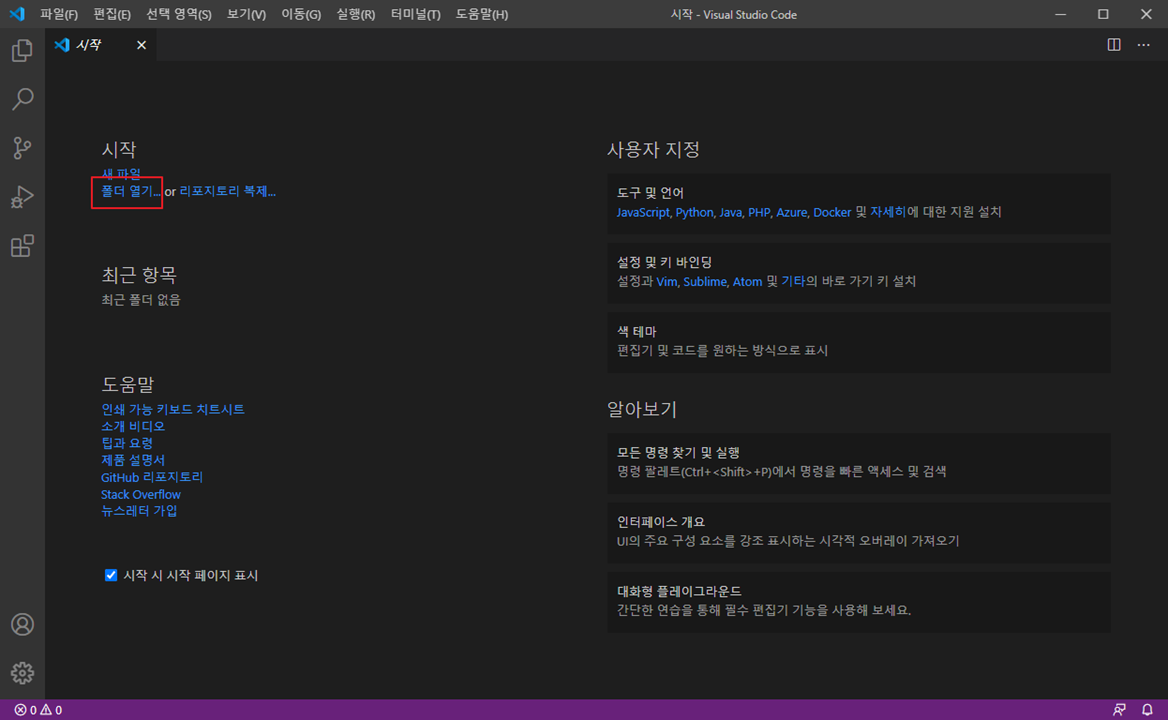Open the 뉴스레터 가입 link
This screenshot has width=1168, height=720.
pyautogui.click(x=139, y=511)
